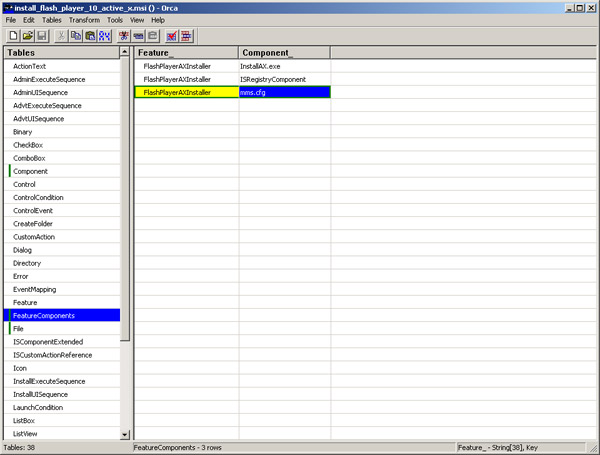Click the Open folder toolbar icon
The image size is (600, 455).
coord(28,36)
